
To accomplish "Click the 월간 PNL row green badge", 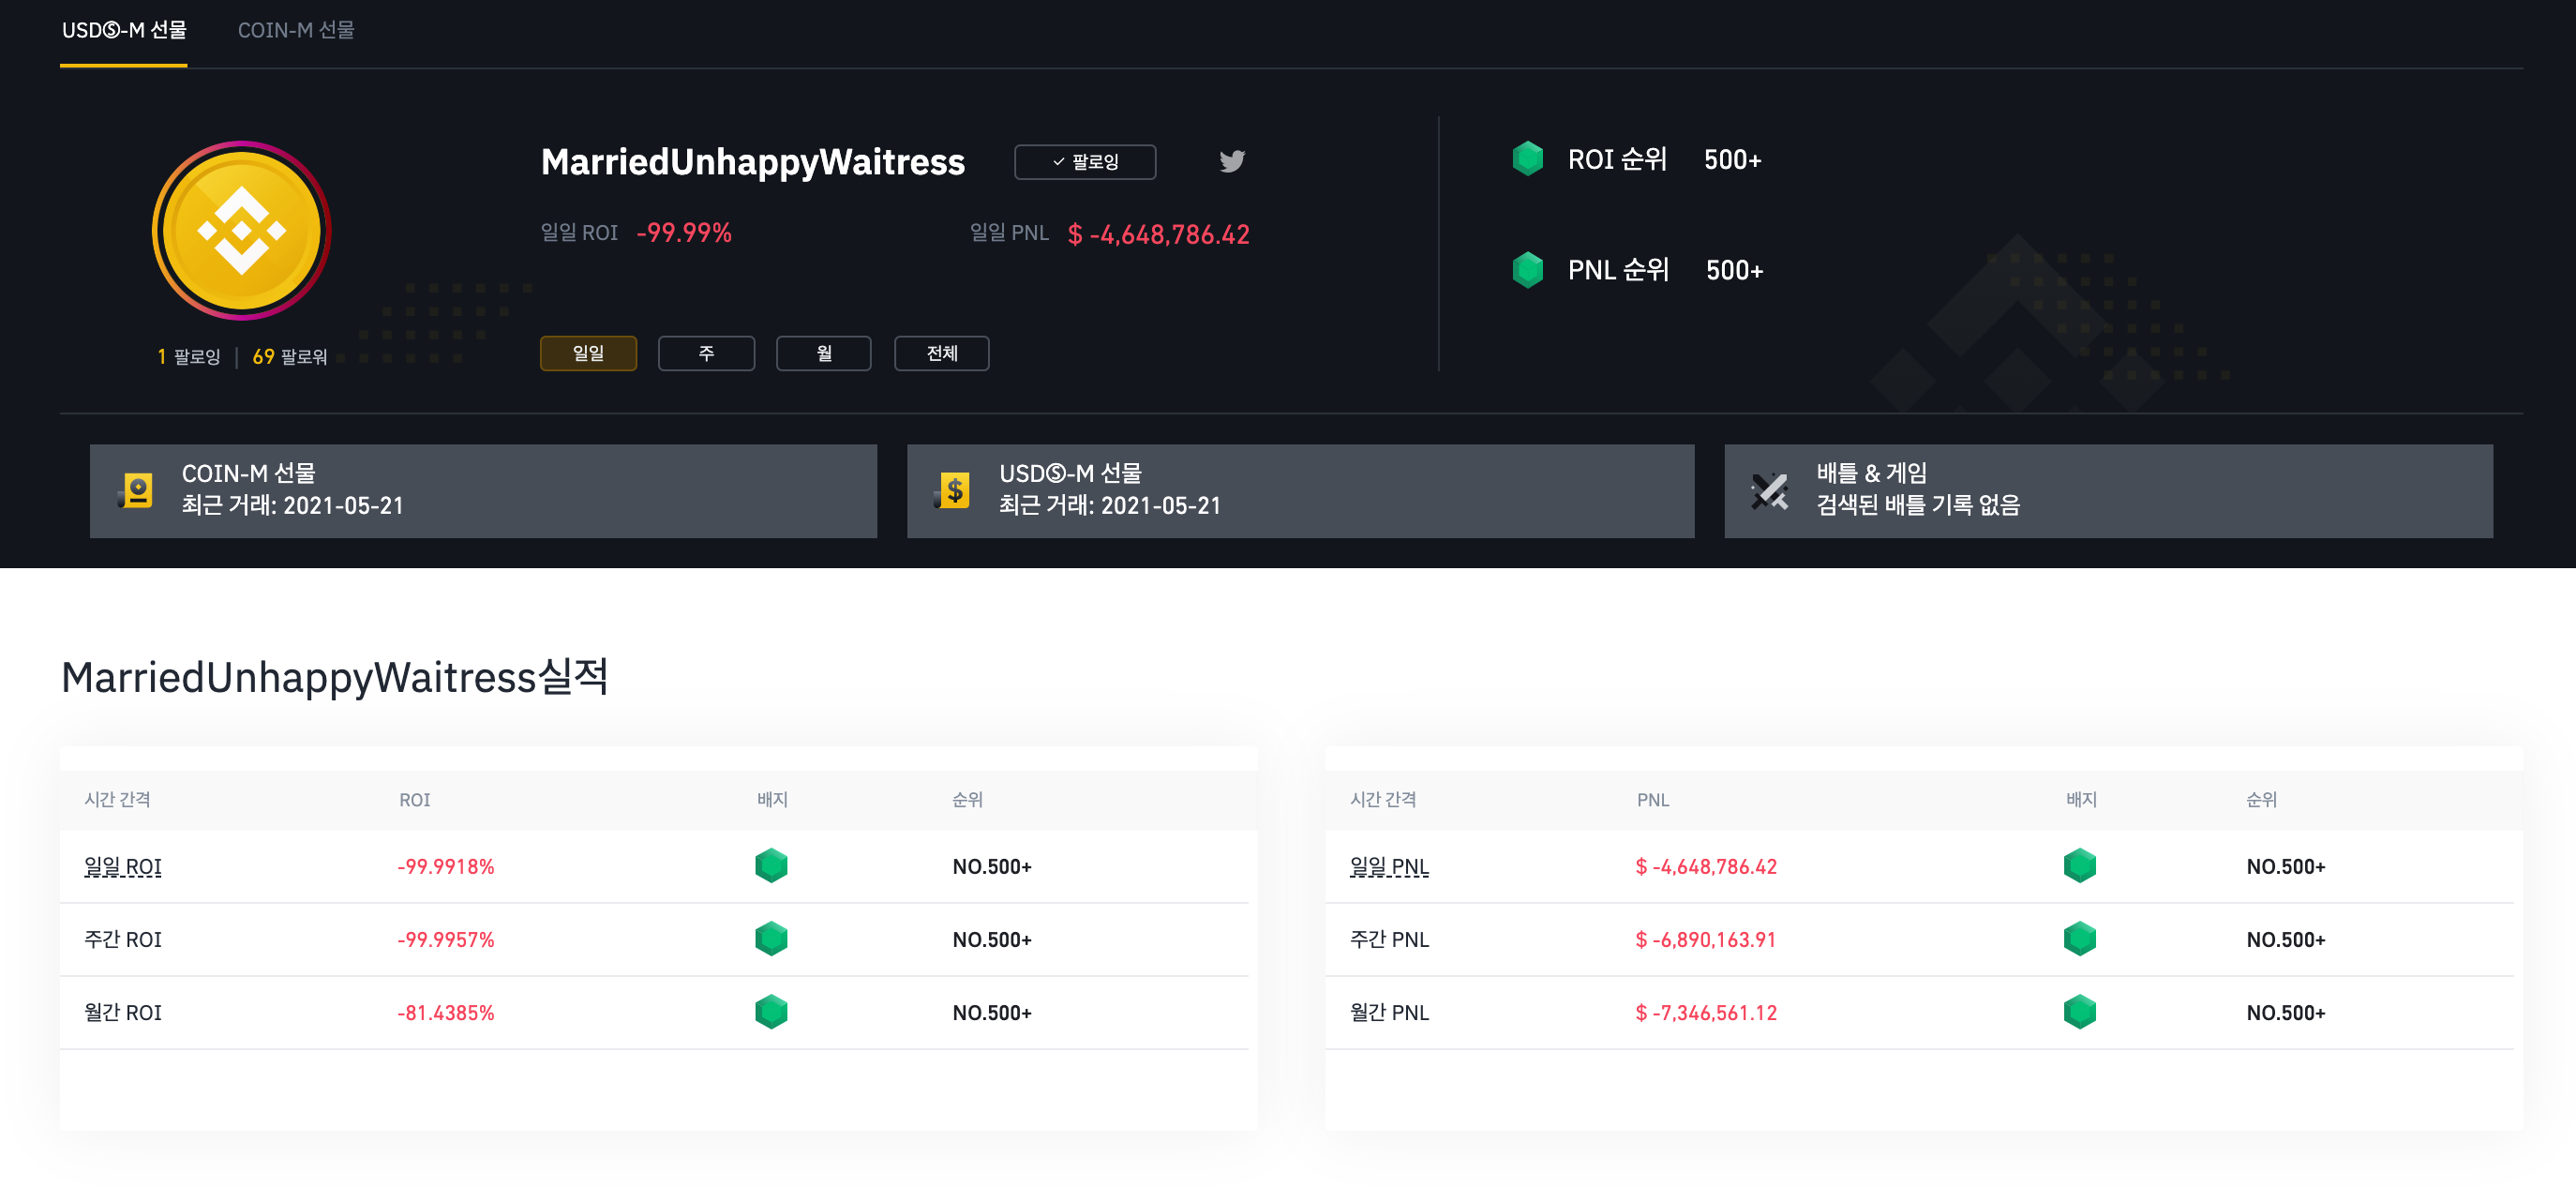I will tap(2079, 1012).
